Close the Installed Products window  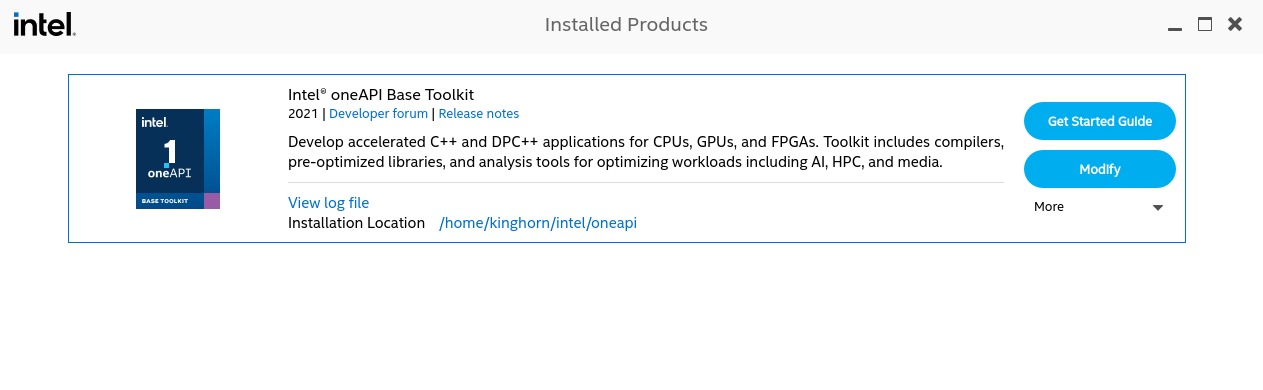(1235, 24)
